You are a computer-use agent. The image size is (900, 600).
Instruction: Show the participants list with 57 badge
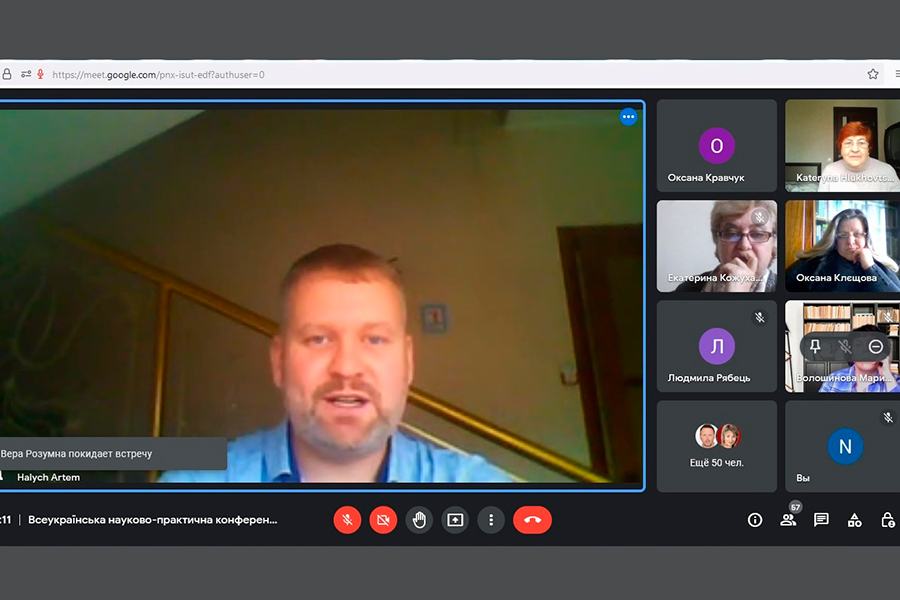pos(788,520)
